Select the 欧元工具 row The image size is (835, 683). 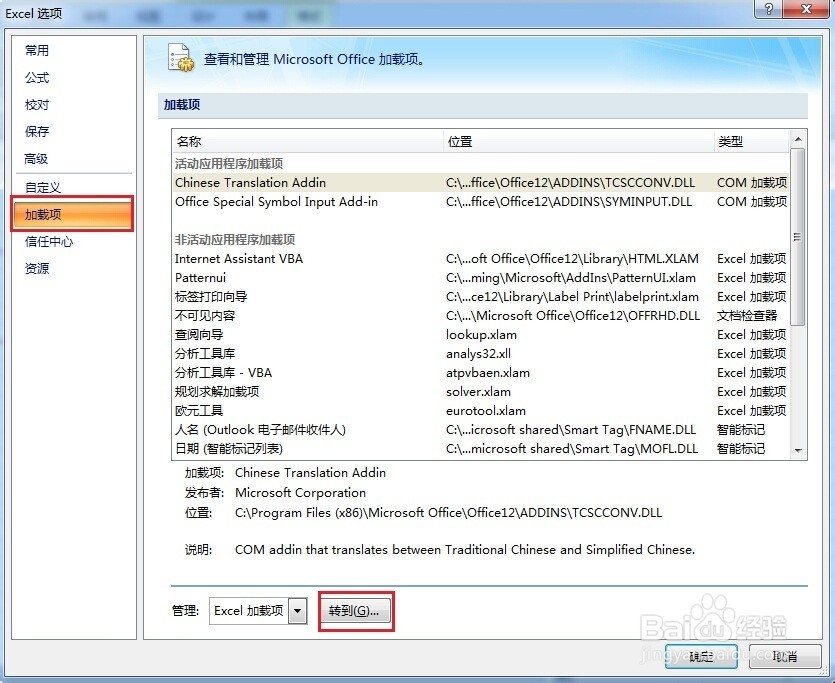481,411
